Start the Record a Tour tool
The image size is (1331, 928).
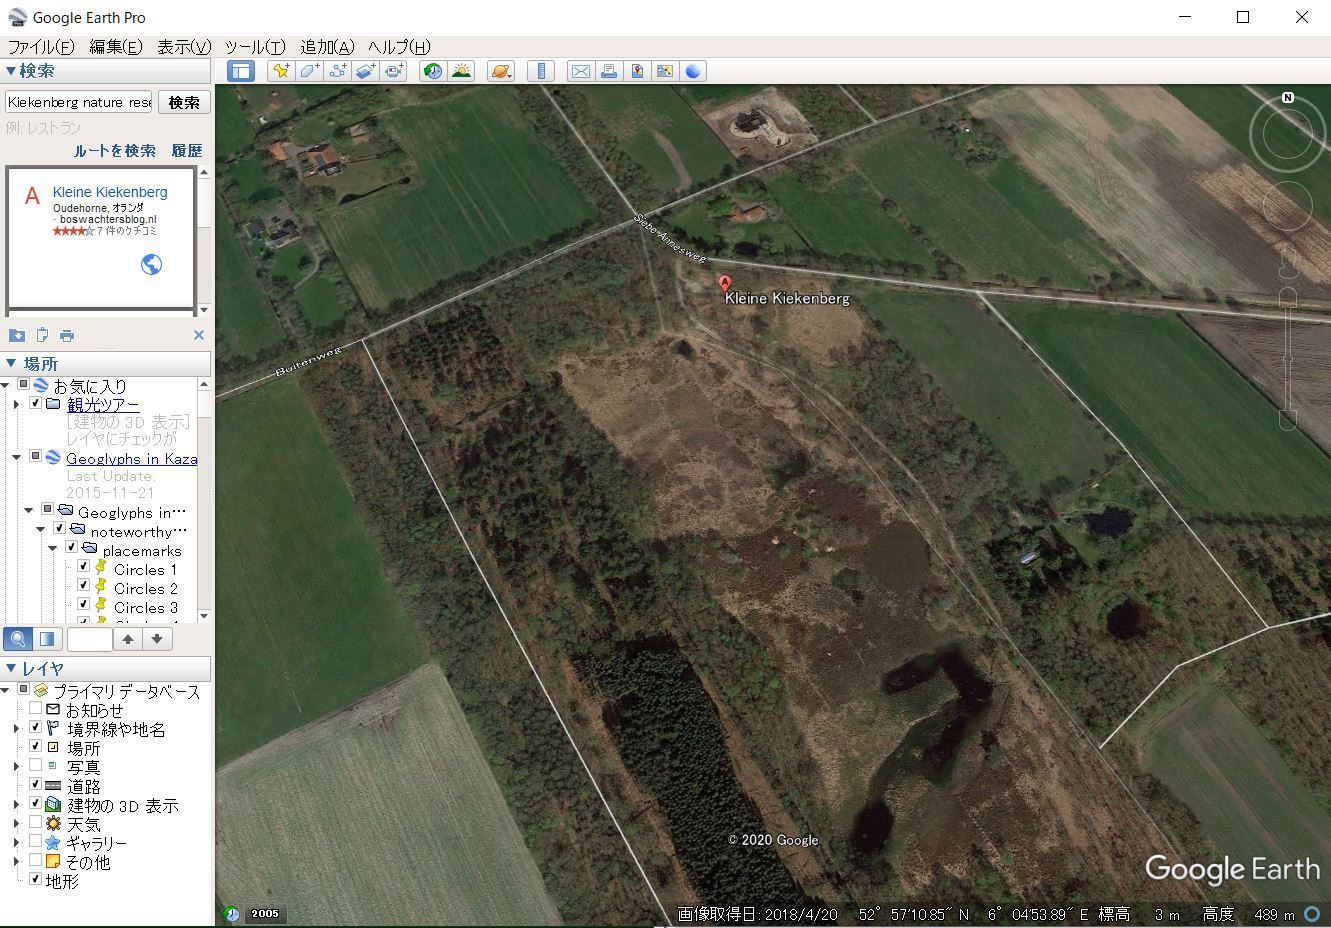(394, 71)
